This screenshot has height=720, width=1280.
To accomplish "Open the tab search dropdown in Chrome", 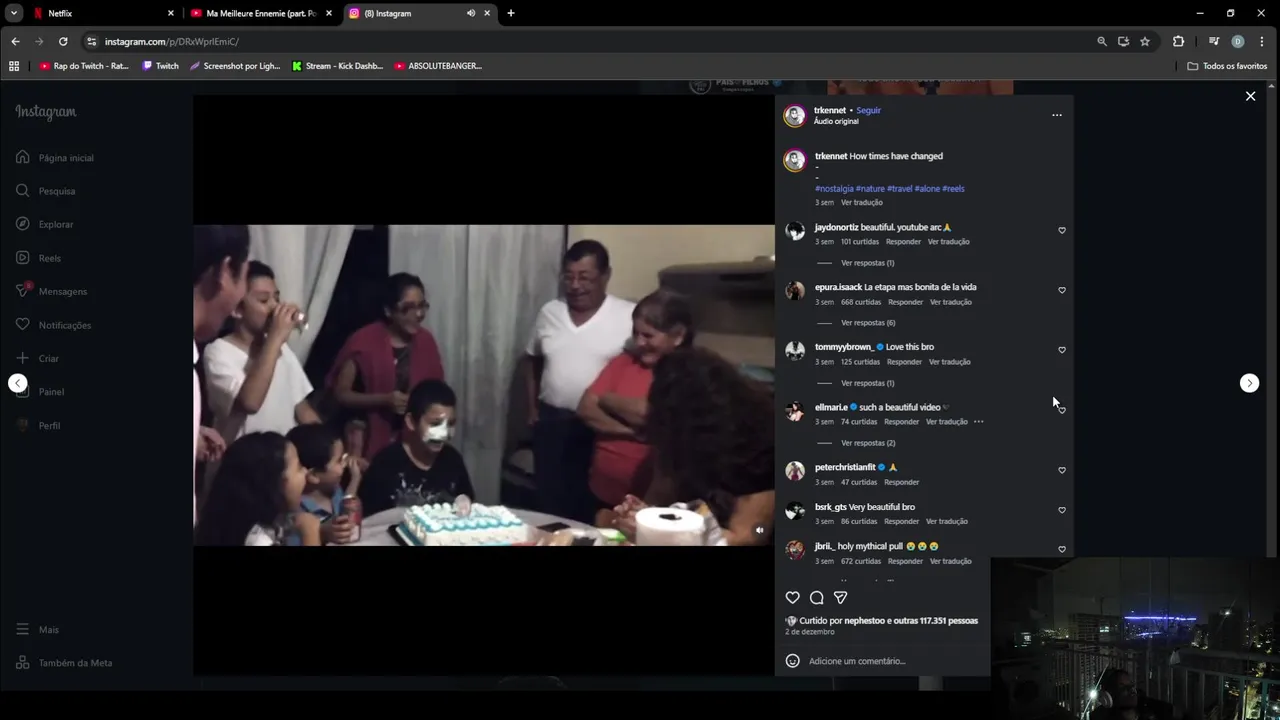I will click(x=14, y=13).
